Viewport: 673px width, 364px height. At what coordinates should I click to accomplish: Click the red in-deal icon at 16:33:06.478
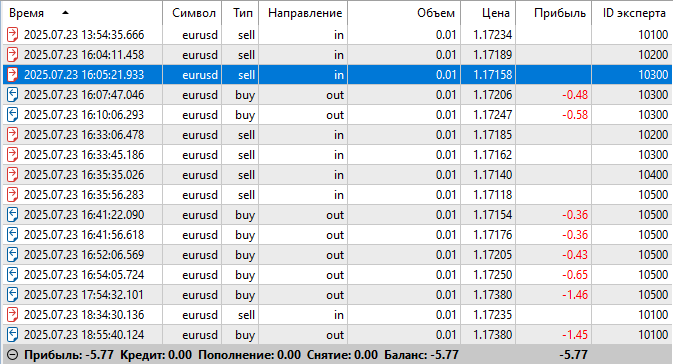[12, 135]
